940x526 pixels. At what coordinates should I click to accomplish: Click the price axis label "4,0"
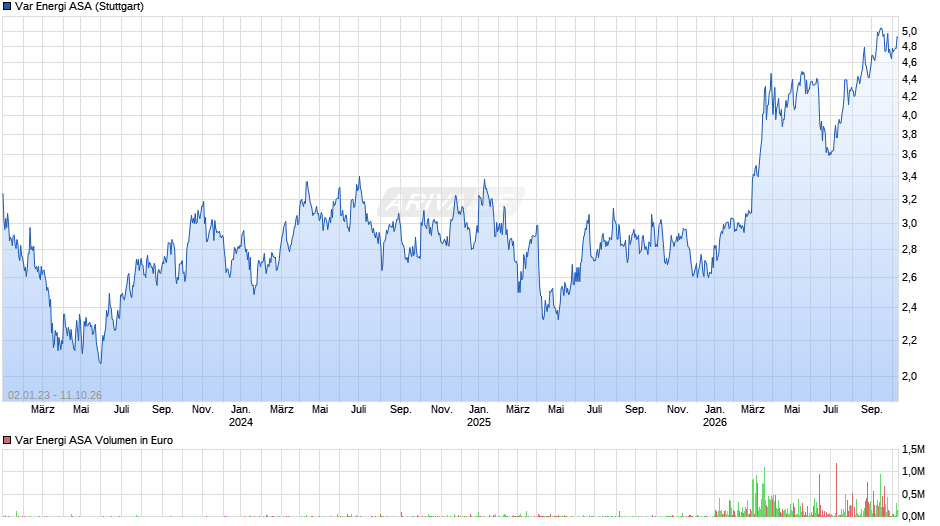[909, 115]
